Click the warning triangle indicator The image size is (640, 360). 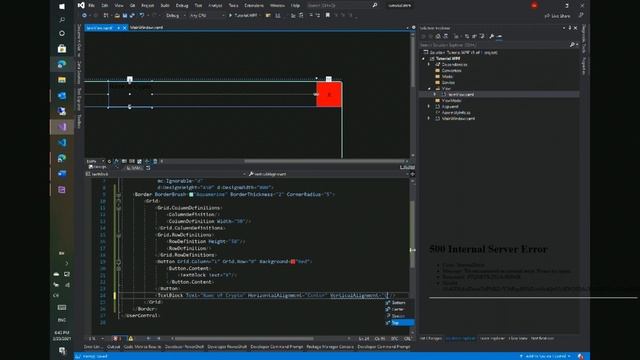(131, 339)
